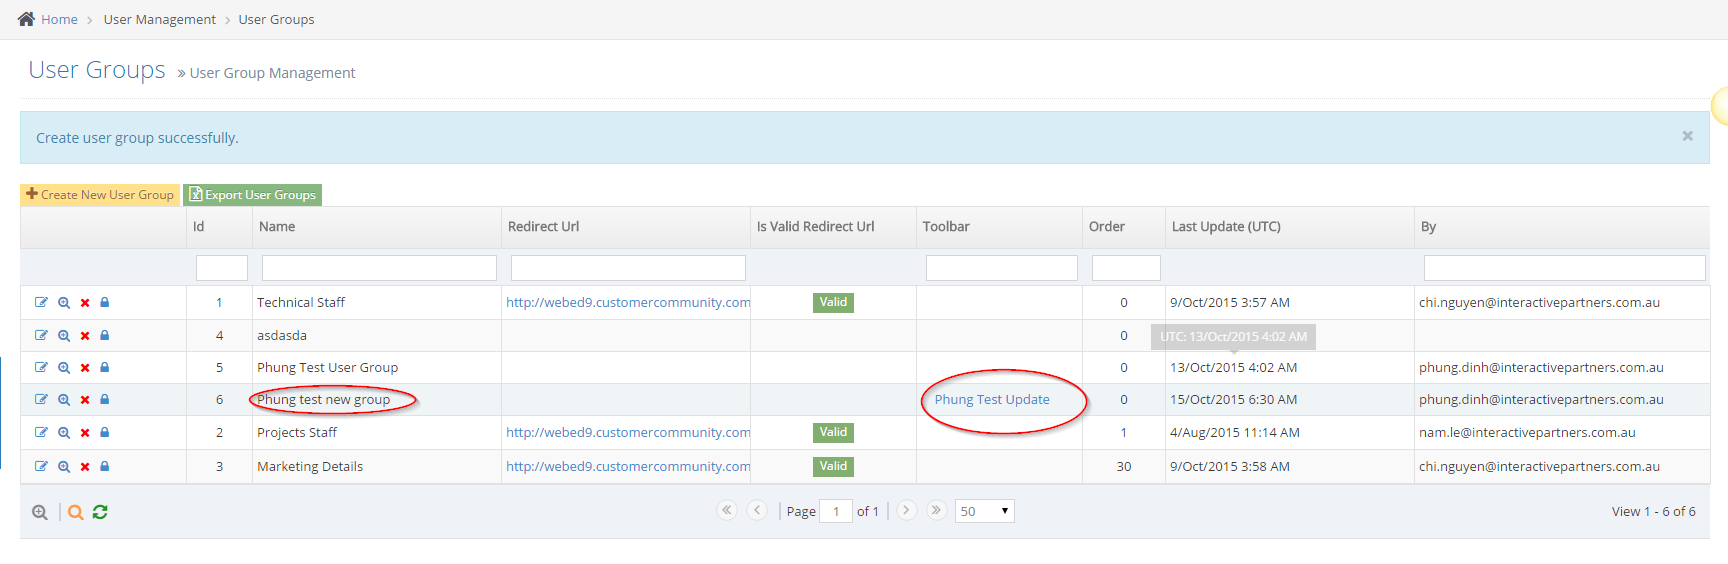Delete the Phung Test User Group row
Viewport: 1728px width, 564px height.
[85, 368]
